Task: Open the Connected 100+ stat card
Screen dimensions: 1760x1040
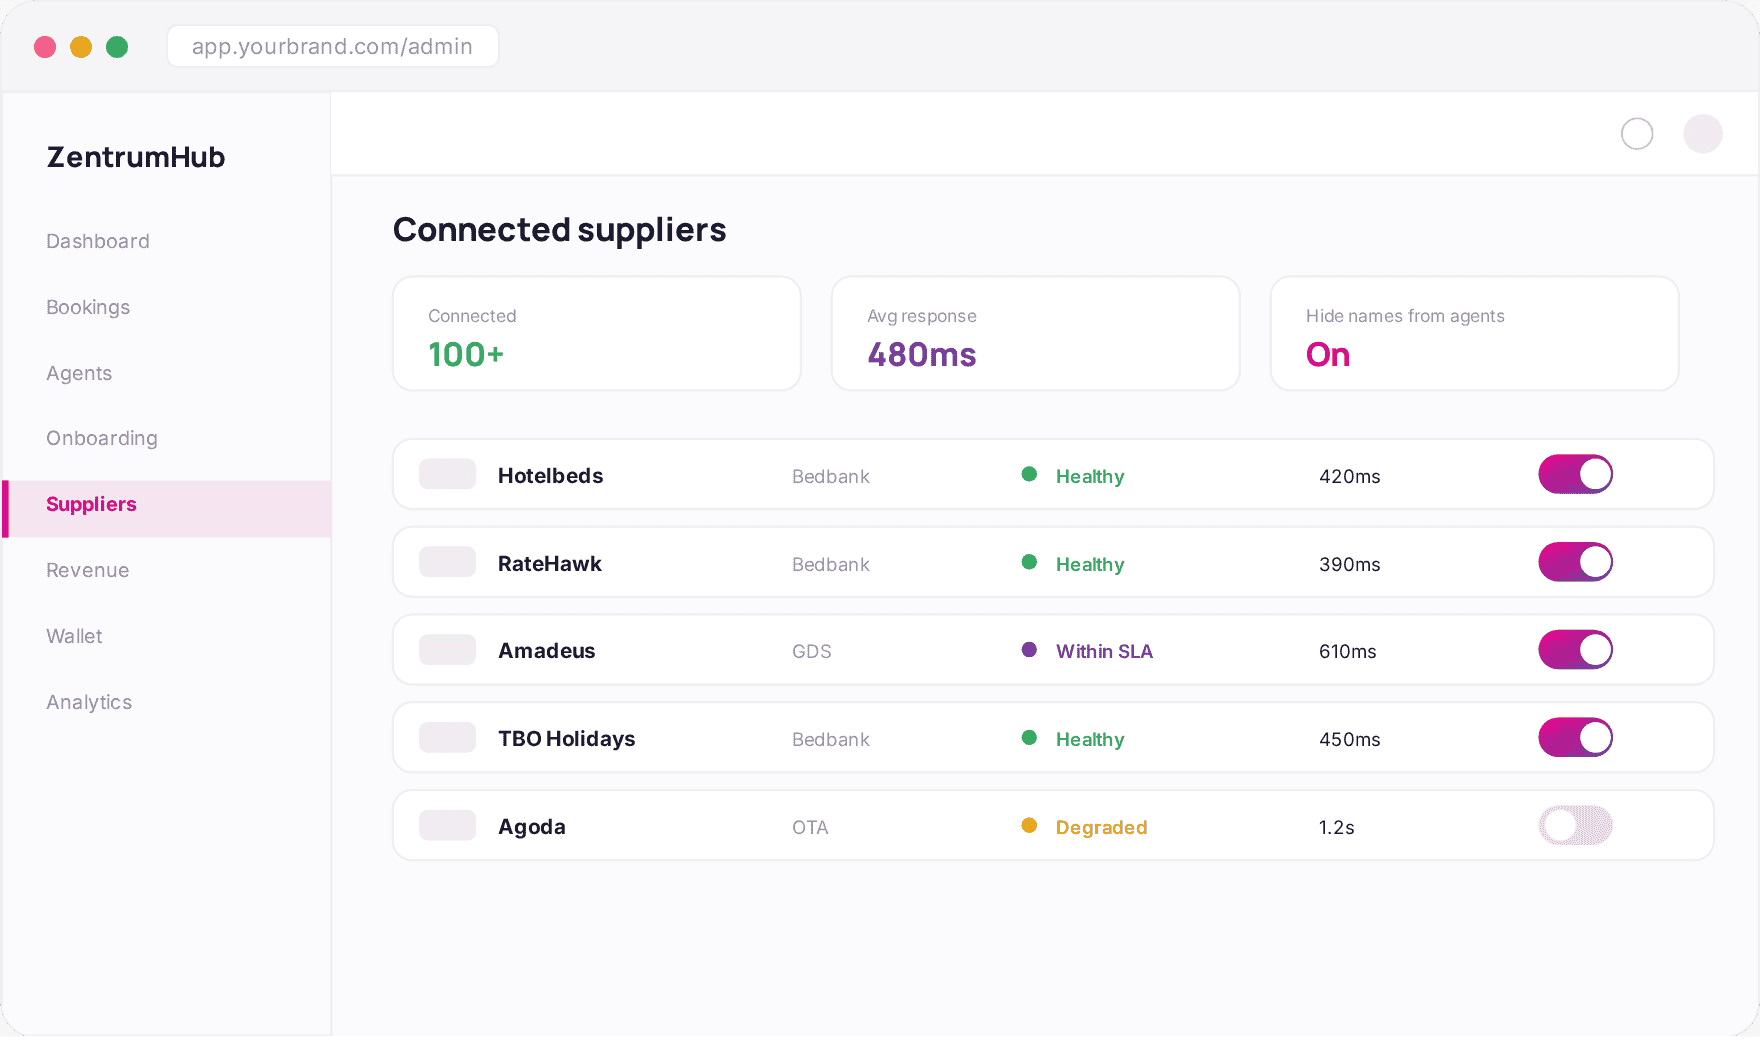Action: tap(597, 334)
